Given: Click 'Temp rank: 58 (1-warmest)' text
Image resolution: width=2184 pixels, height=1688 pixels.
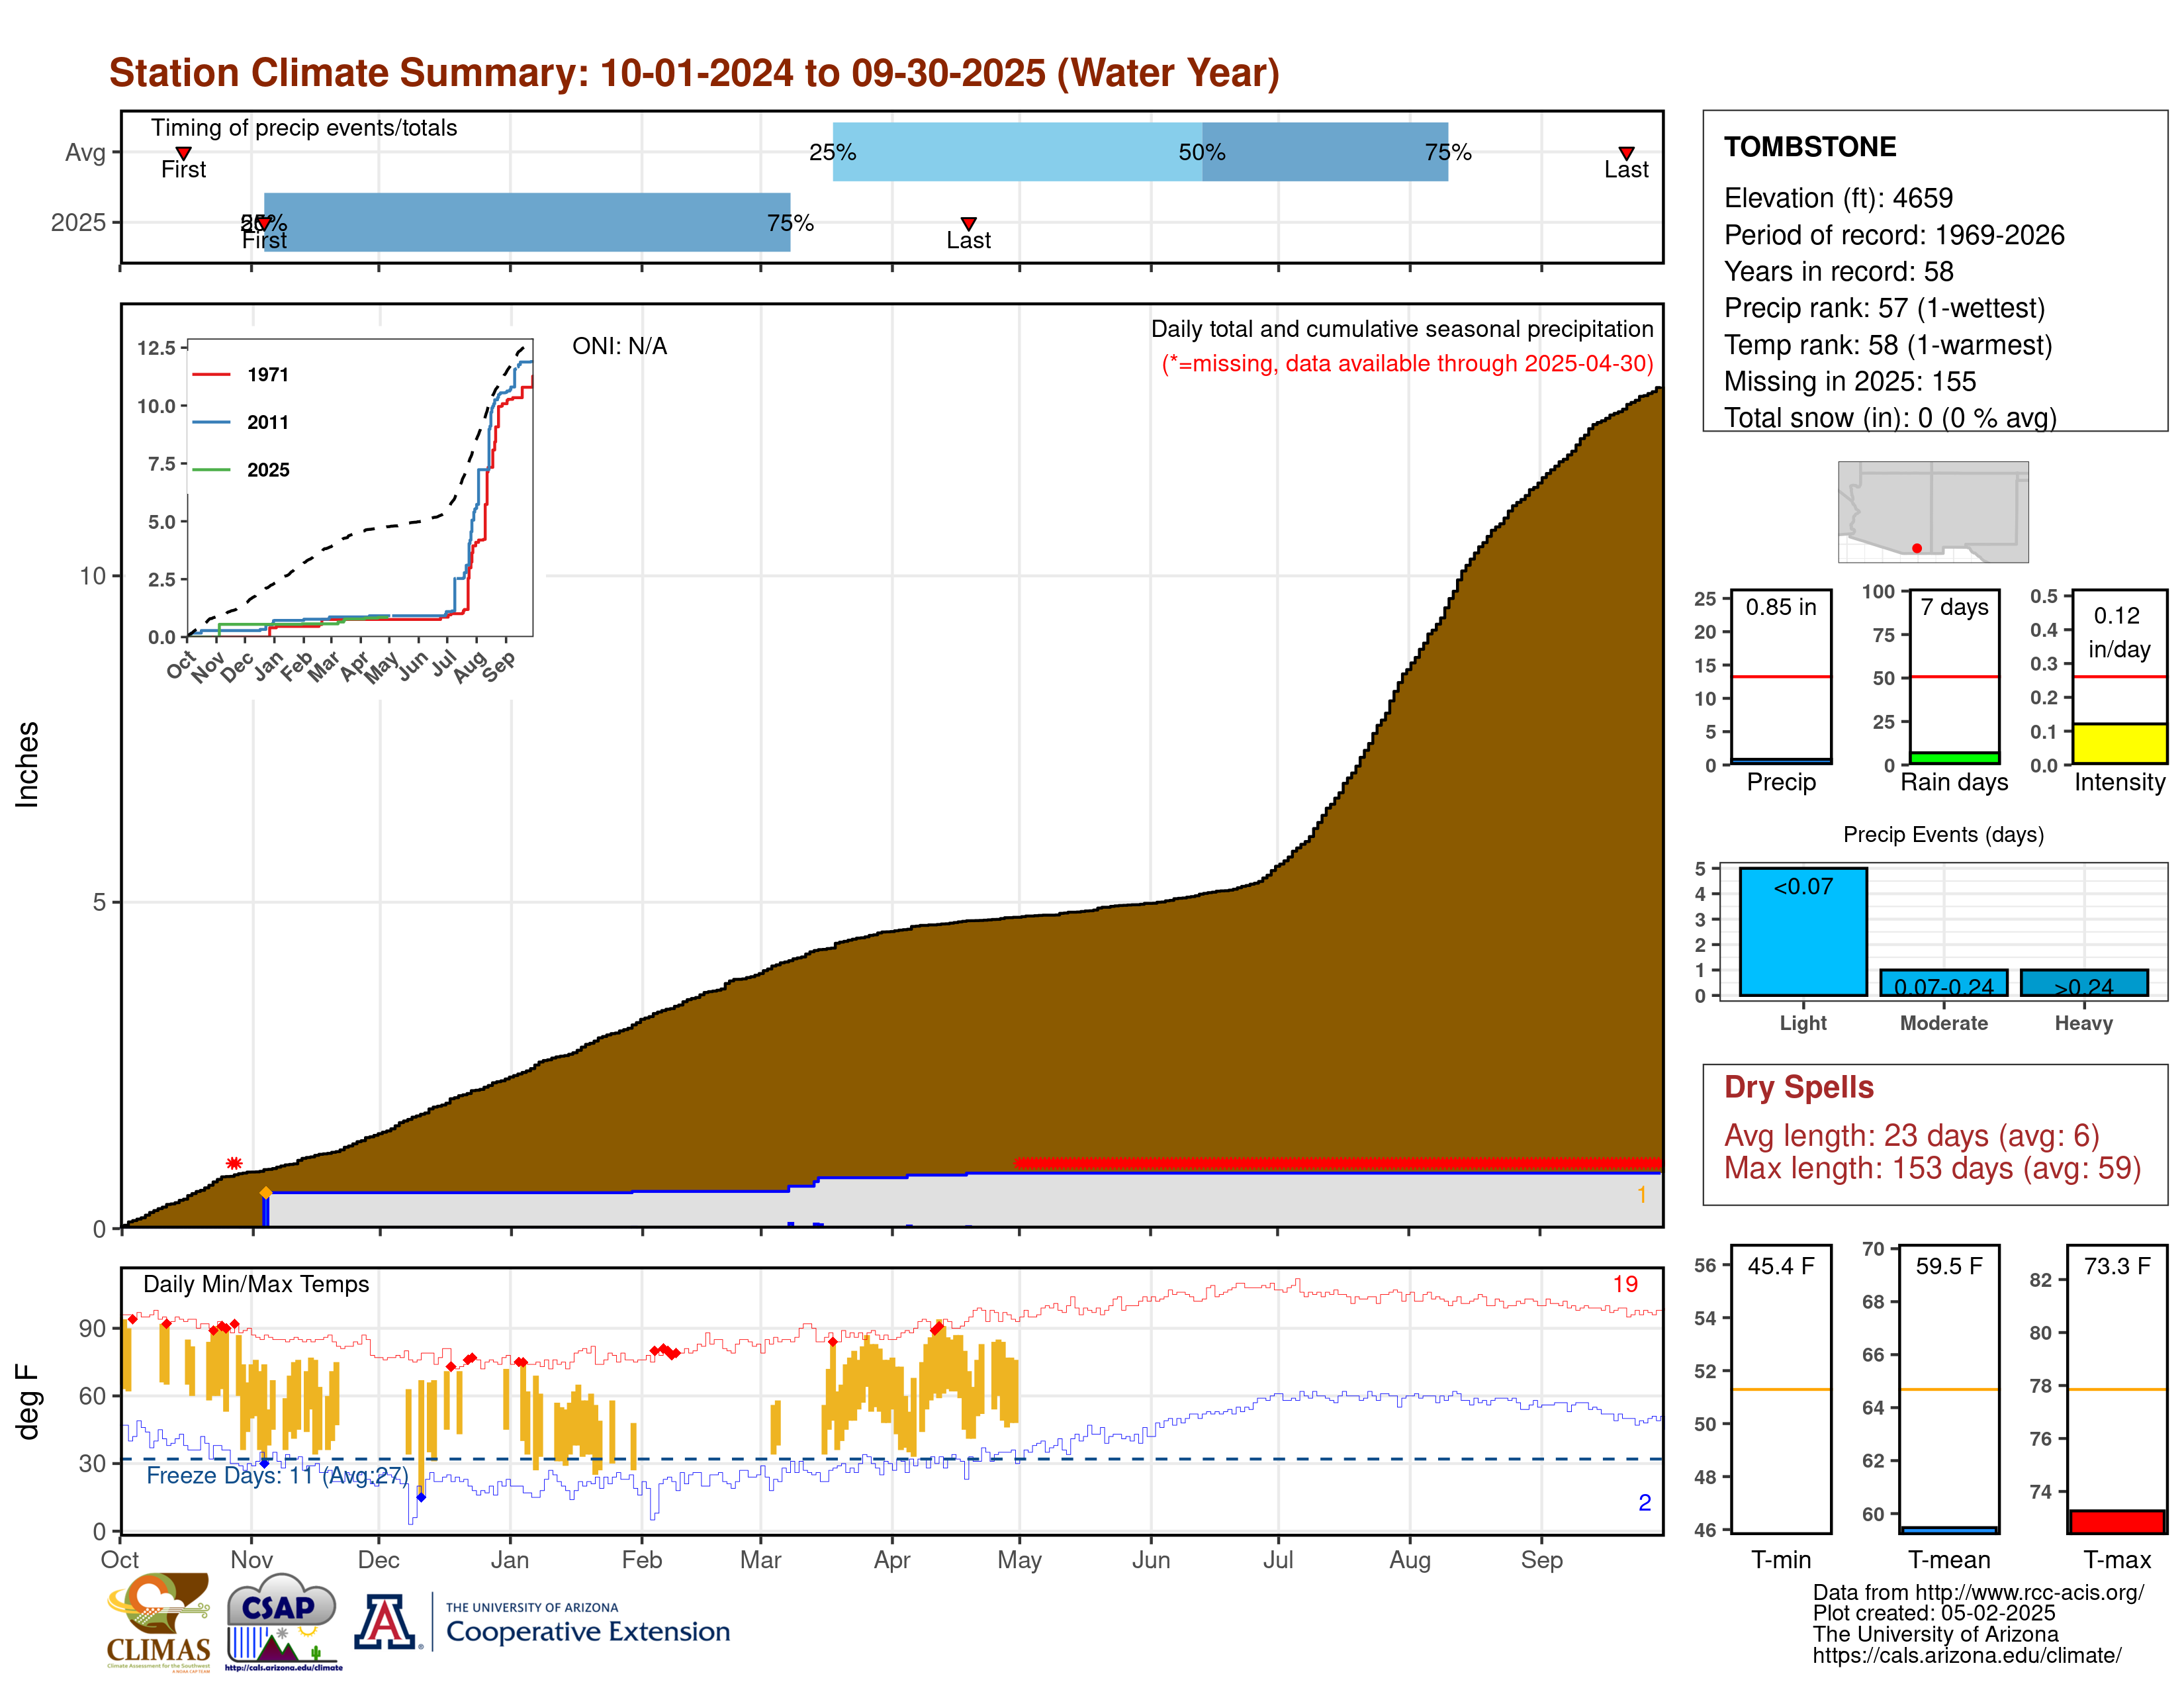Looking at the screenshot, I should click(x=1888, y=345).
